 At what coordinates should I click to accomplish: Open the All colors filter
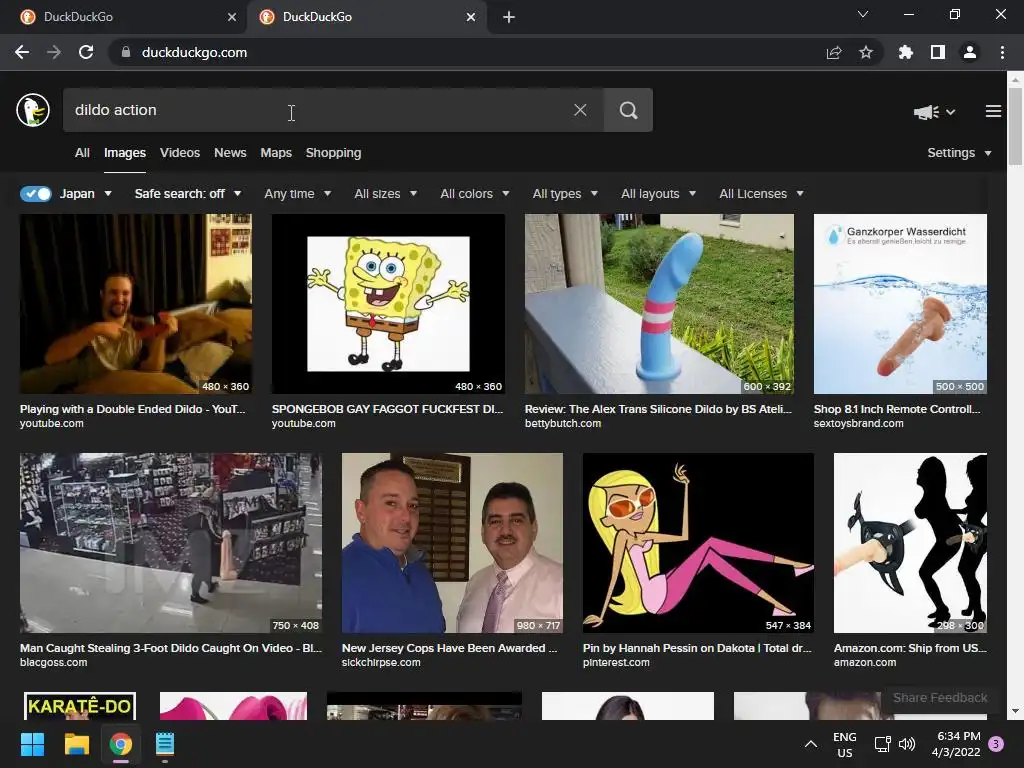475,194
